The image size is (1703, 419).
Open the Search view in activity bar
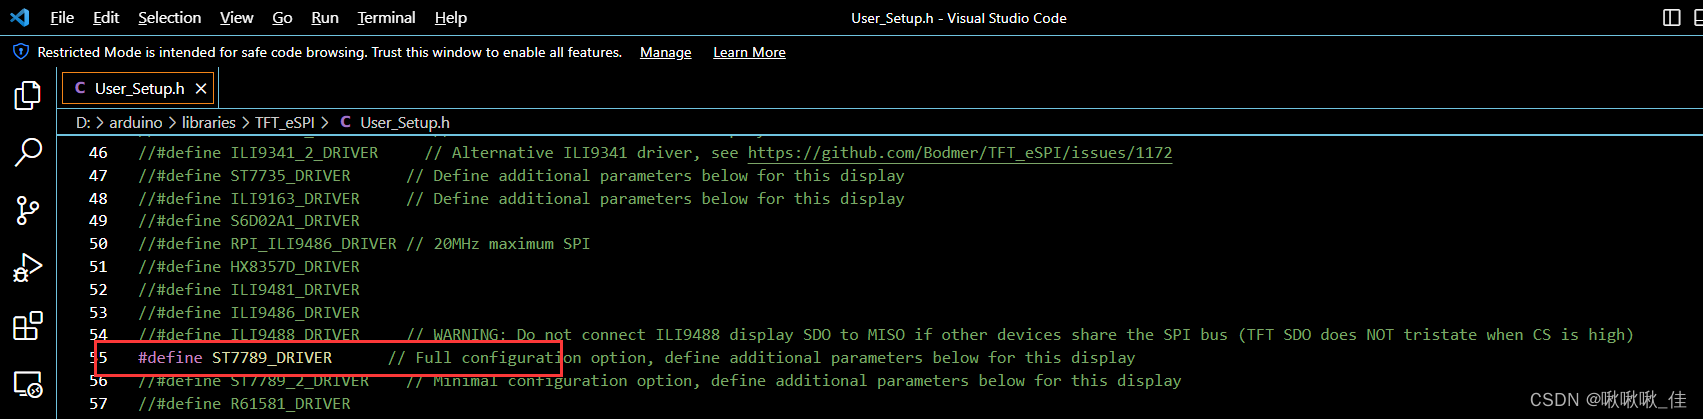click(28, 153)
